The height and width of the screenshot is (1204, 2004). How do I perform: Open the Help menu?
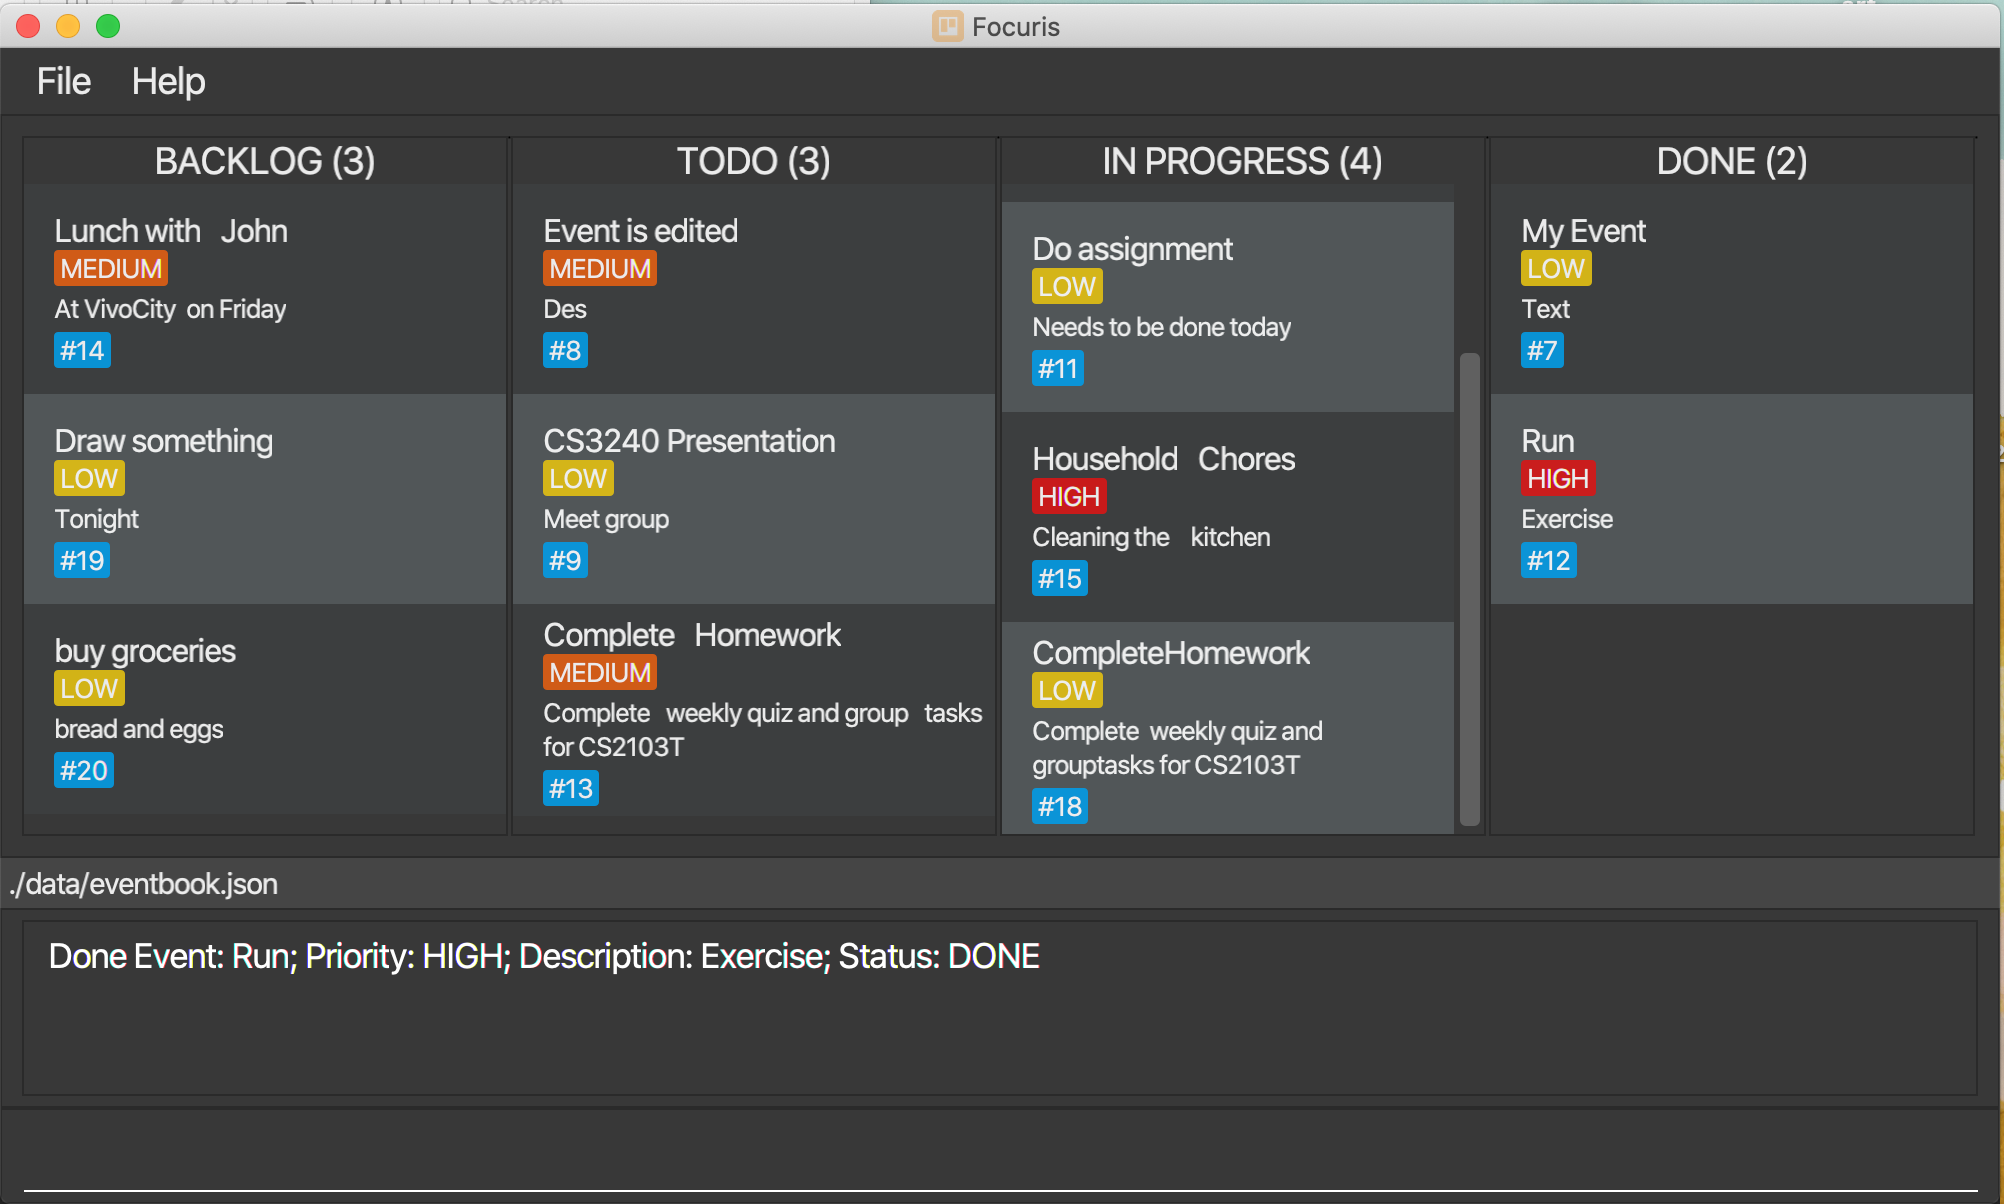point(168,81)
